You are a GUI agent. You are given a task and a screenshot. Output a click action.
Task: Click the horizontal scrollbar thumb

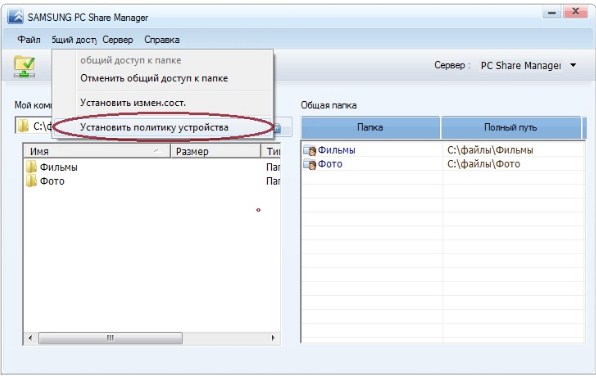[x=110, y=338]
